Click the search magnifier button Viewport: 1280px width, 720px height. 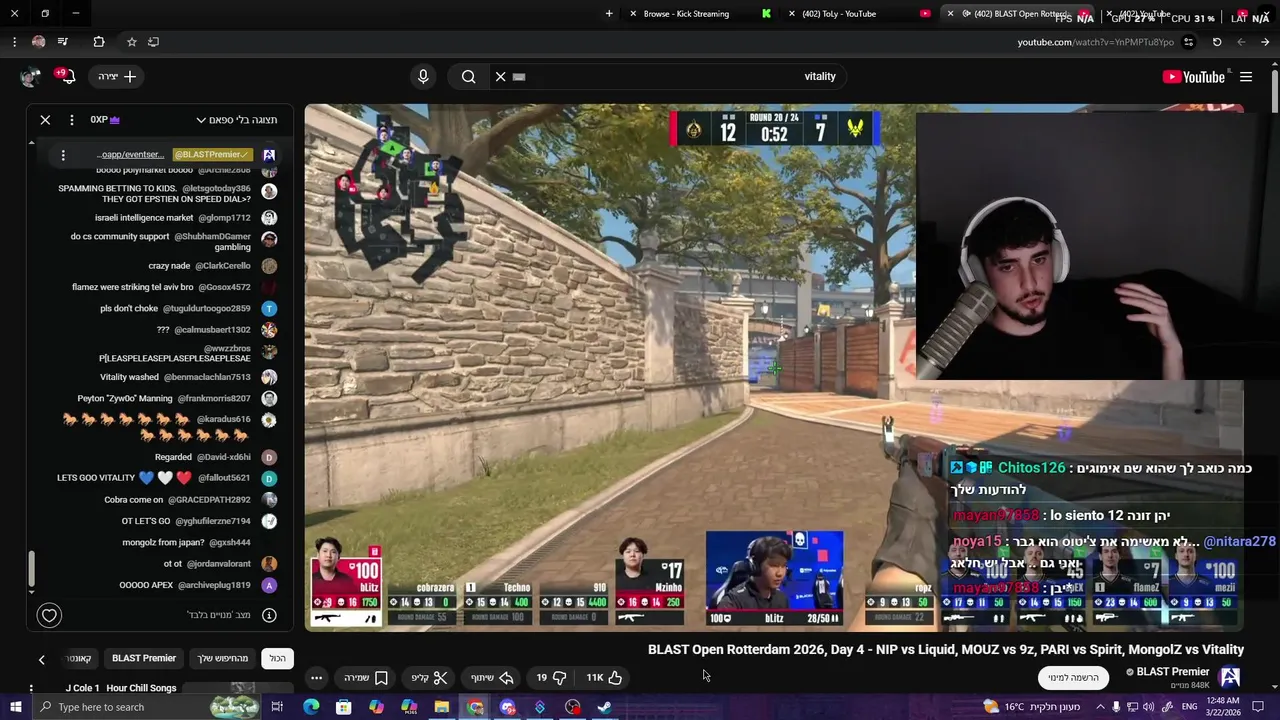(x=468, y=76)
